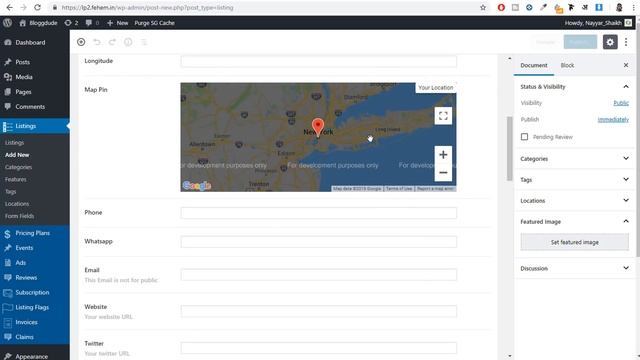The image size is (640, 360).
Task: Close the settings sidebar with X
Action: [626, 65]
